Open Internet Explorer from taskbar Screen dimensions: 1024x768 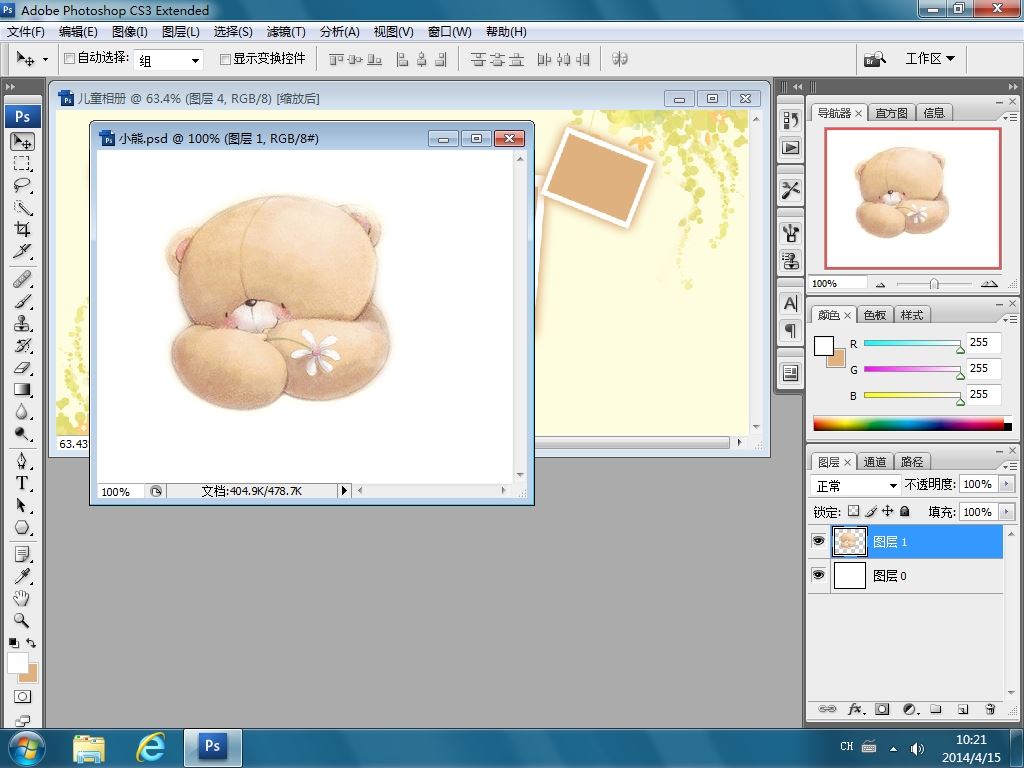point(150,747)
